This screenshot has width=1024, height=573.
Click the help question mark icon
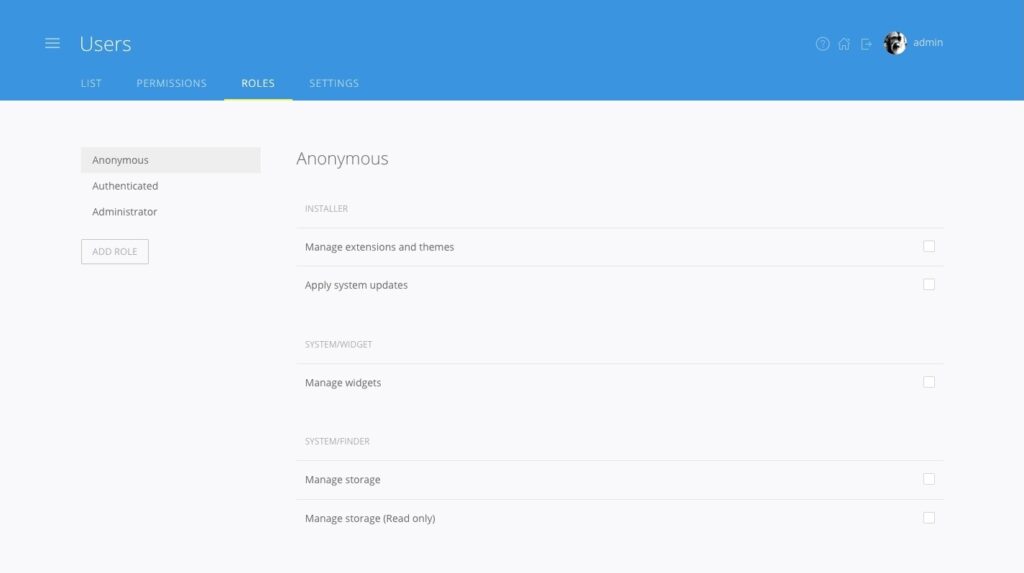click(822, 44)
